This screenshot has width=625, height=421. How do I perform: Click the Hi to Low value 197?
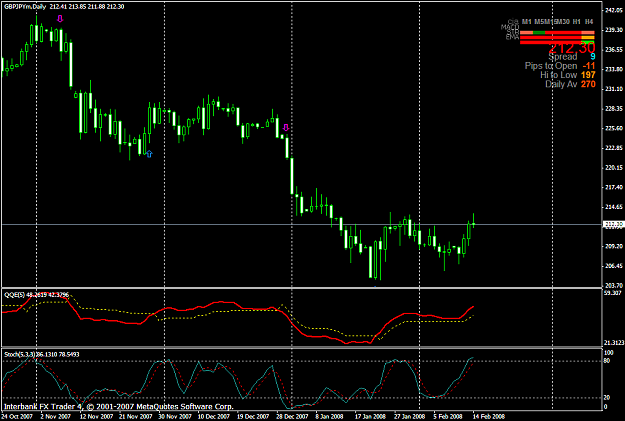pos(588,75)
